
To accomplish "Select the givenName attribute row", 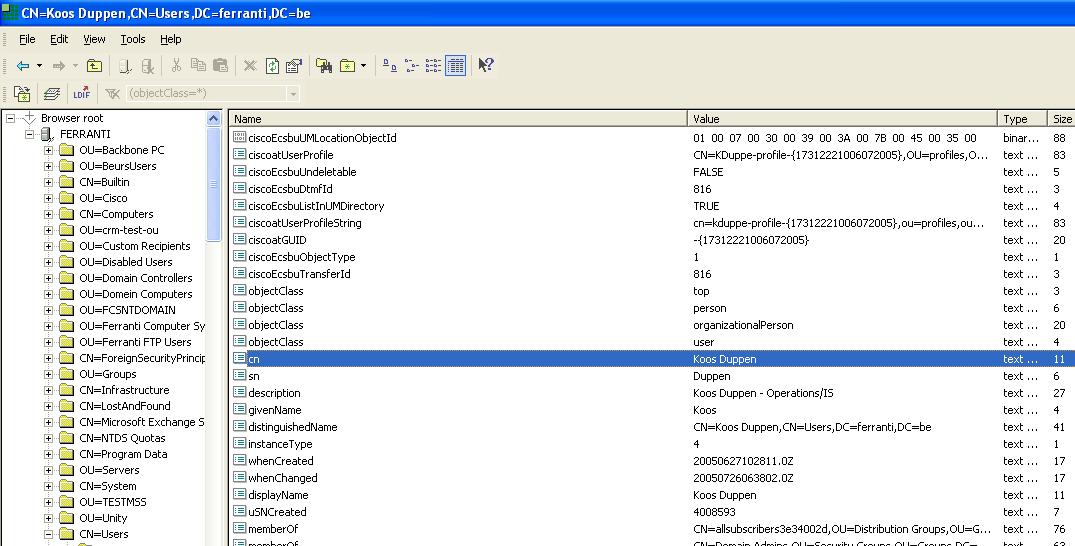I will [652, 410].
